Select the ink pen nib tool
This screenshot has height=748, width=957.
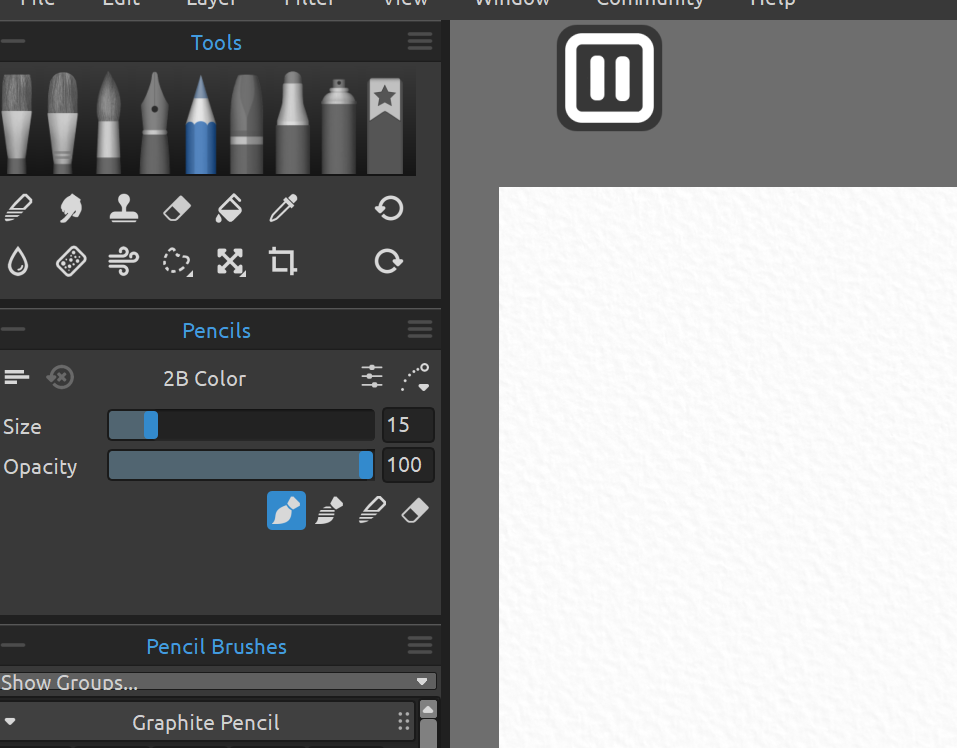click(154, 122)
